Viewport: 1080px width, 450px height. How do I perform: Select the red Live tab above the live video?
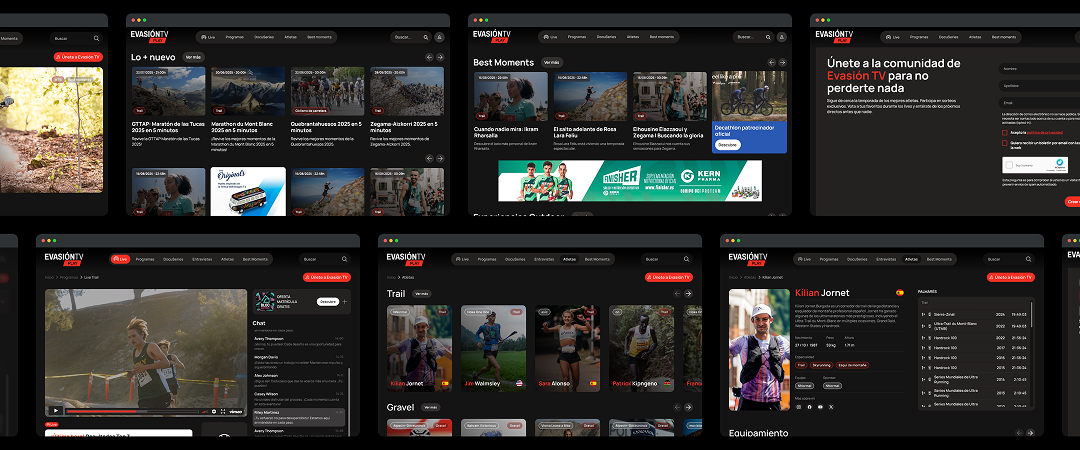(x=120, y=259)
